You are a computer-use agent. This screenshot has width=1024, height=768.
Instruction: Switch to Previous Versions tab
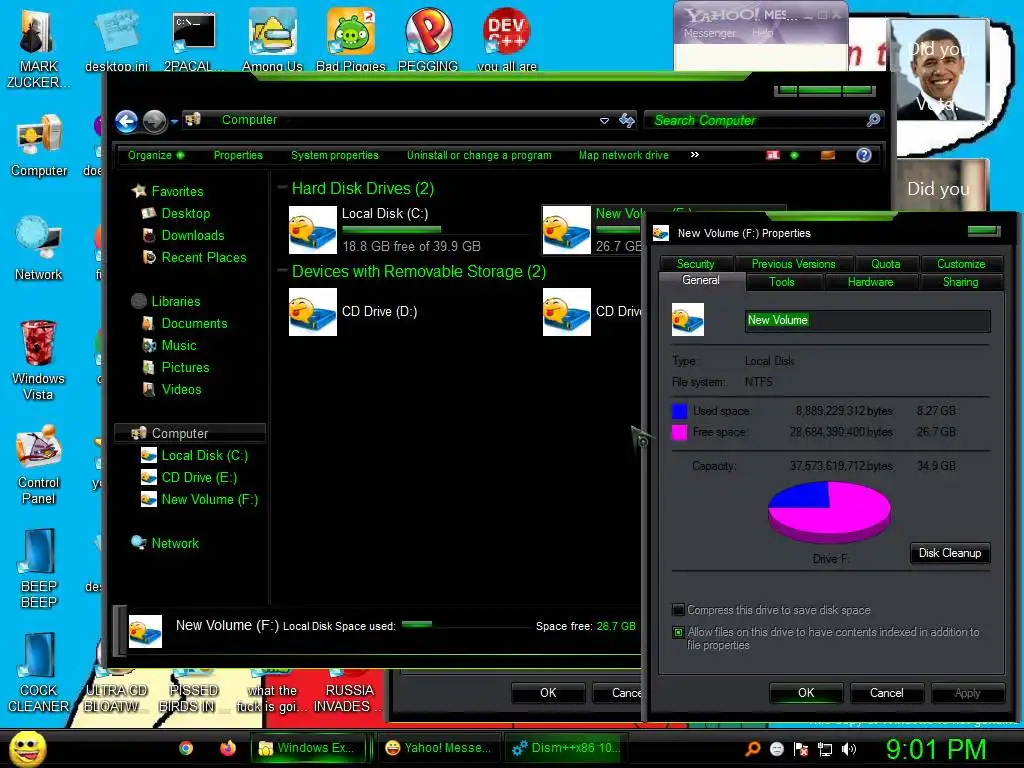pyautogui.click(x=793, y=264)
